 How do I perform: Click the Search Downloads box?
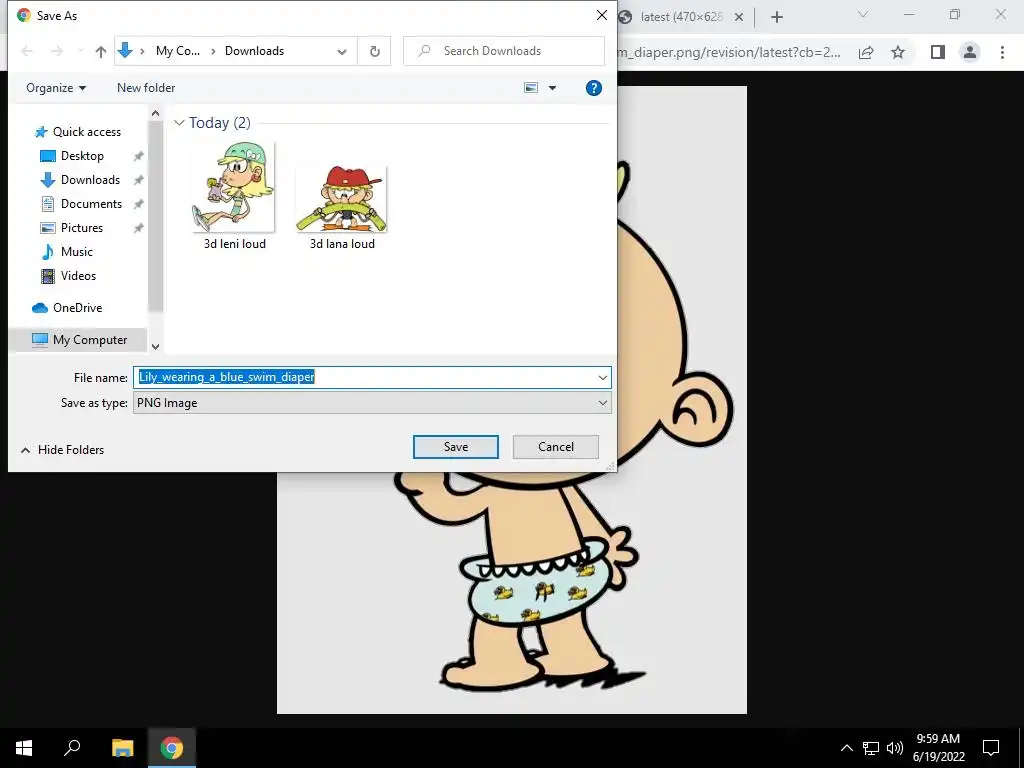tap(504, 51)
